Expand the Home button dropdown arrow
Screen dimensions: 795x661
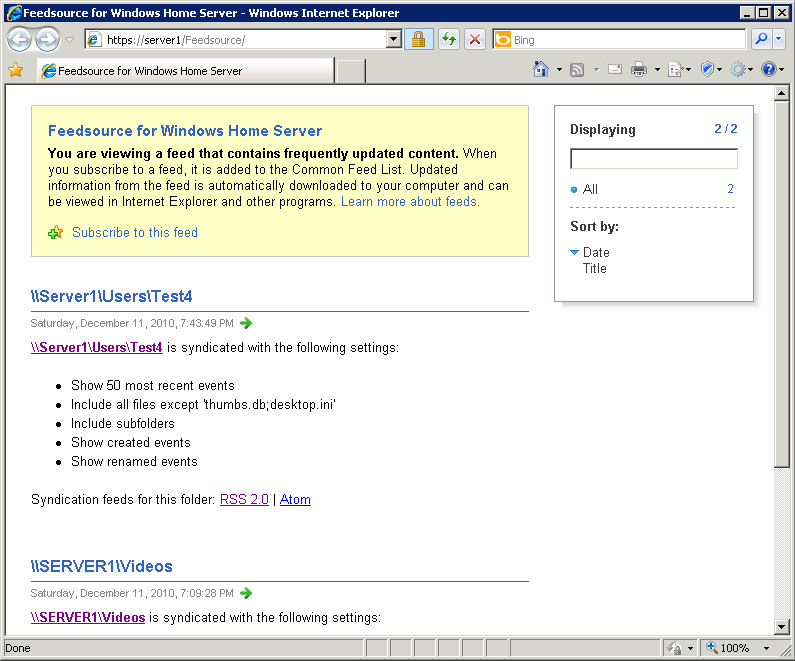point(559,69)
